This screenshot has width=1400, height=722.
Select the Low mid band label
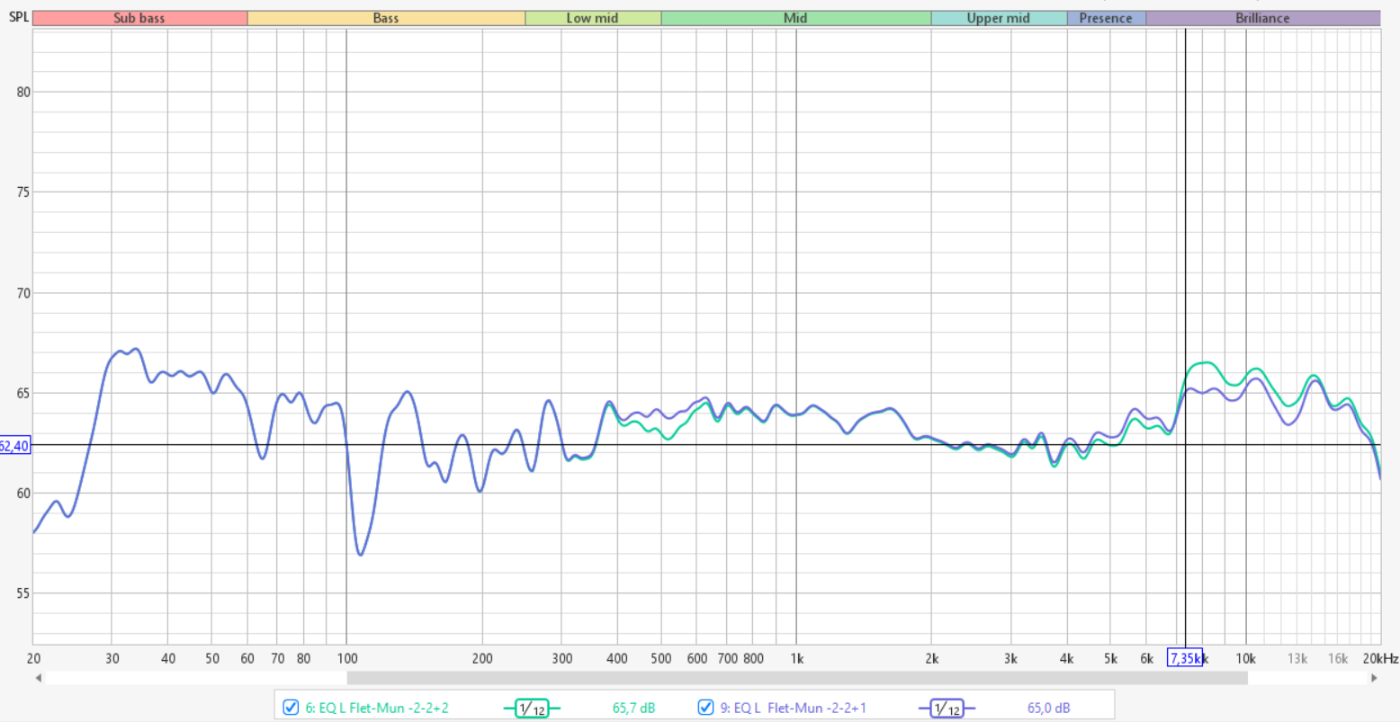click(x=593, y=18)
